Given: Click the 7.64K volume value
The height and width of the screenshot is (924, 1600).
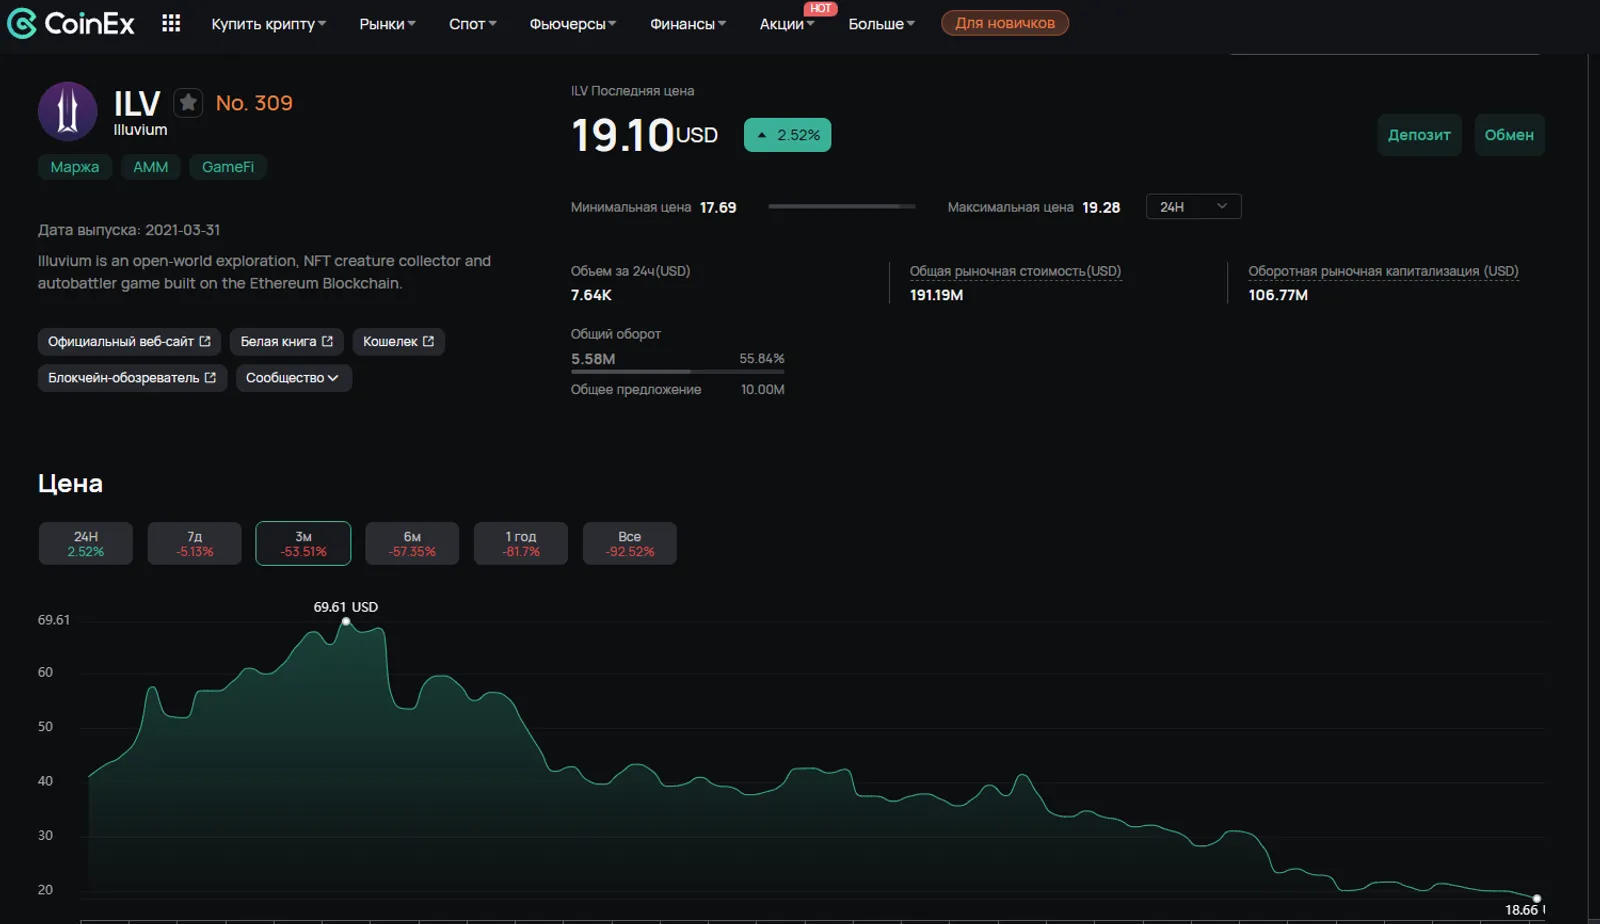Looking at the screenshot, I should pos(591,295).
